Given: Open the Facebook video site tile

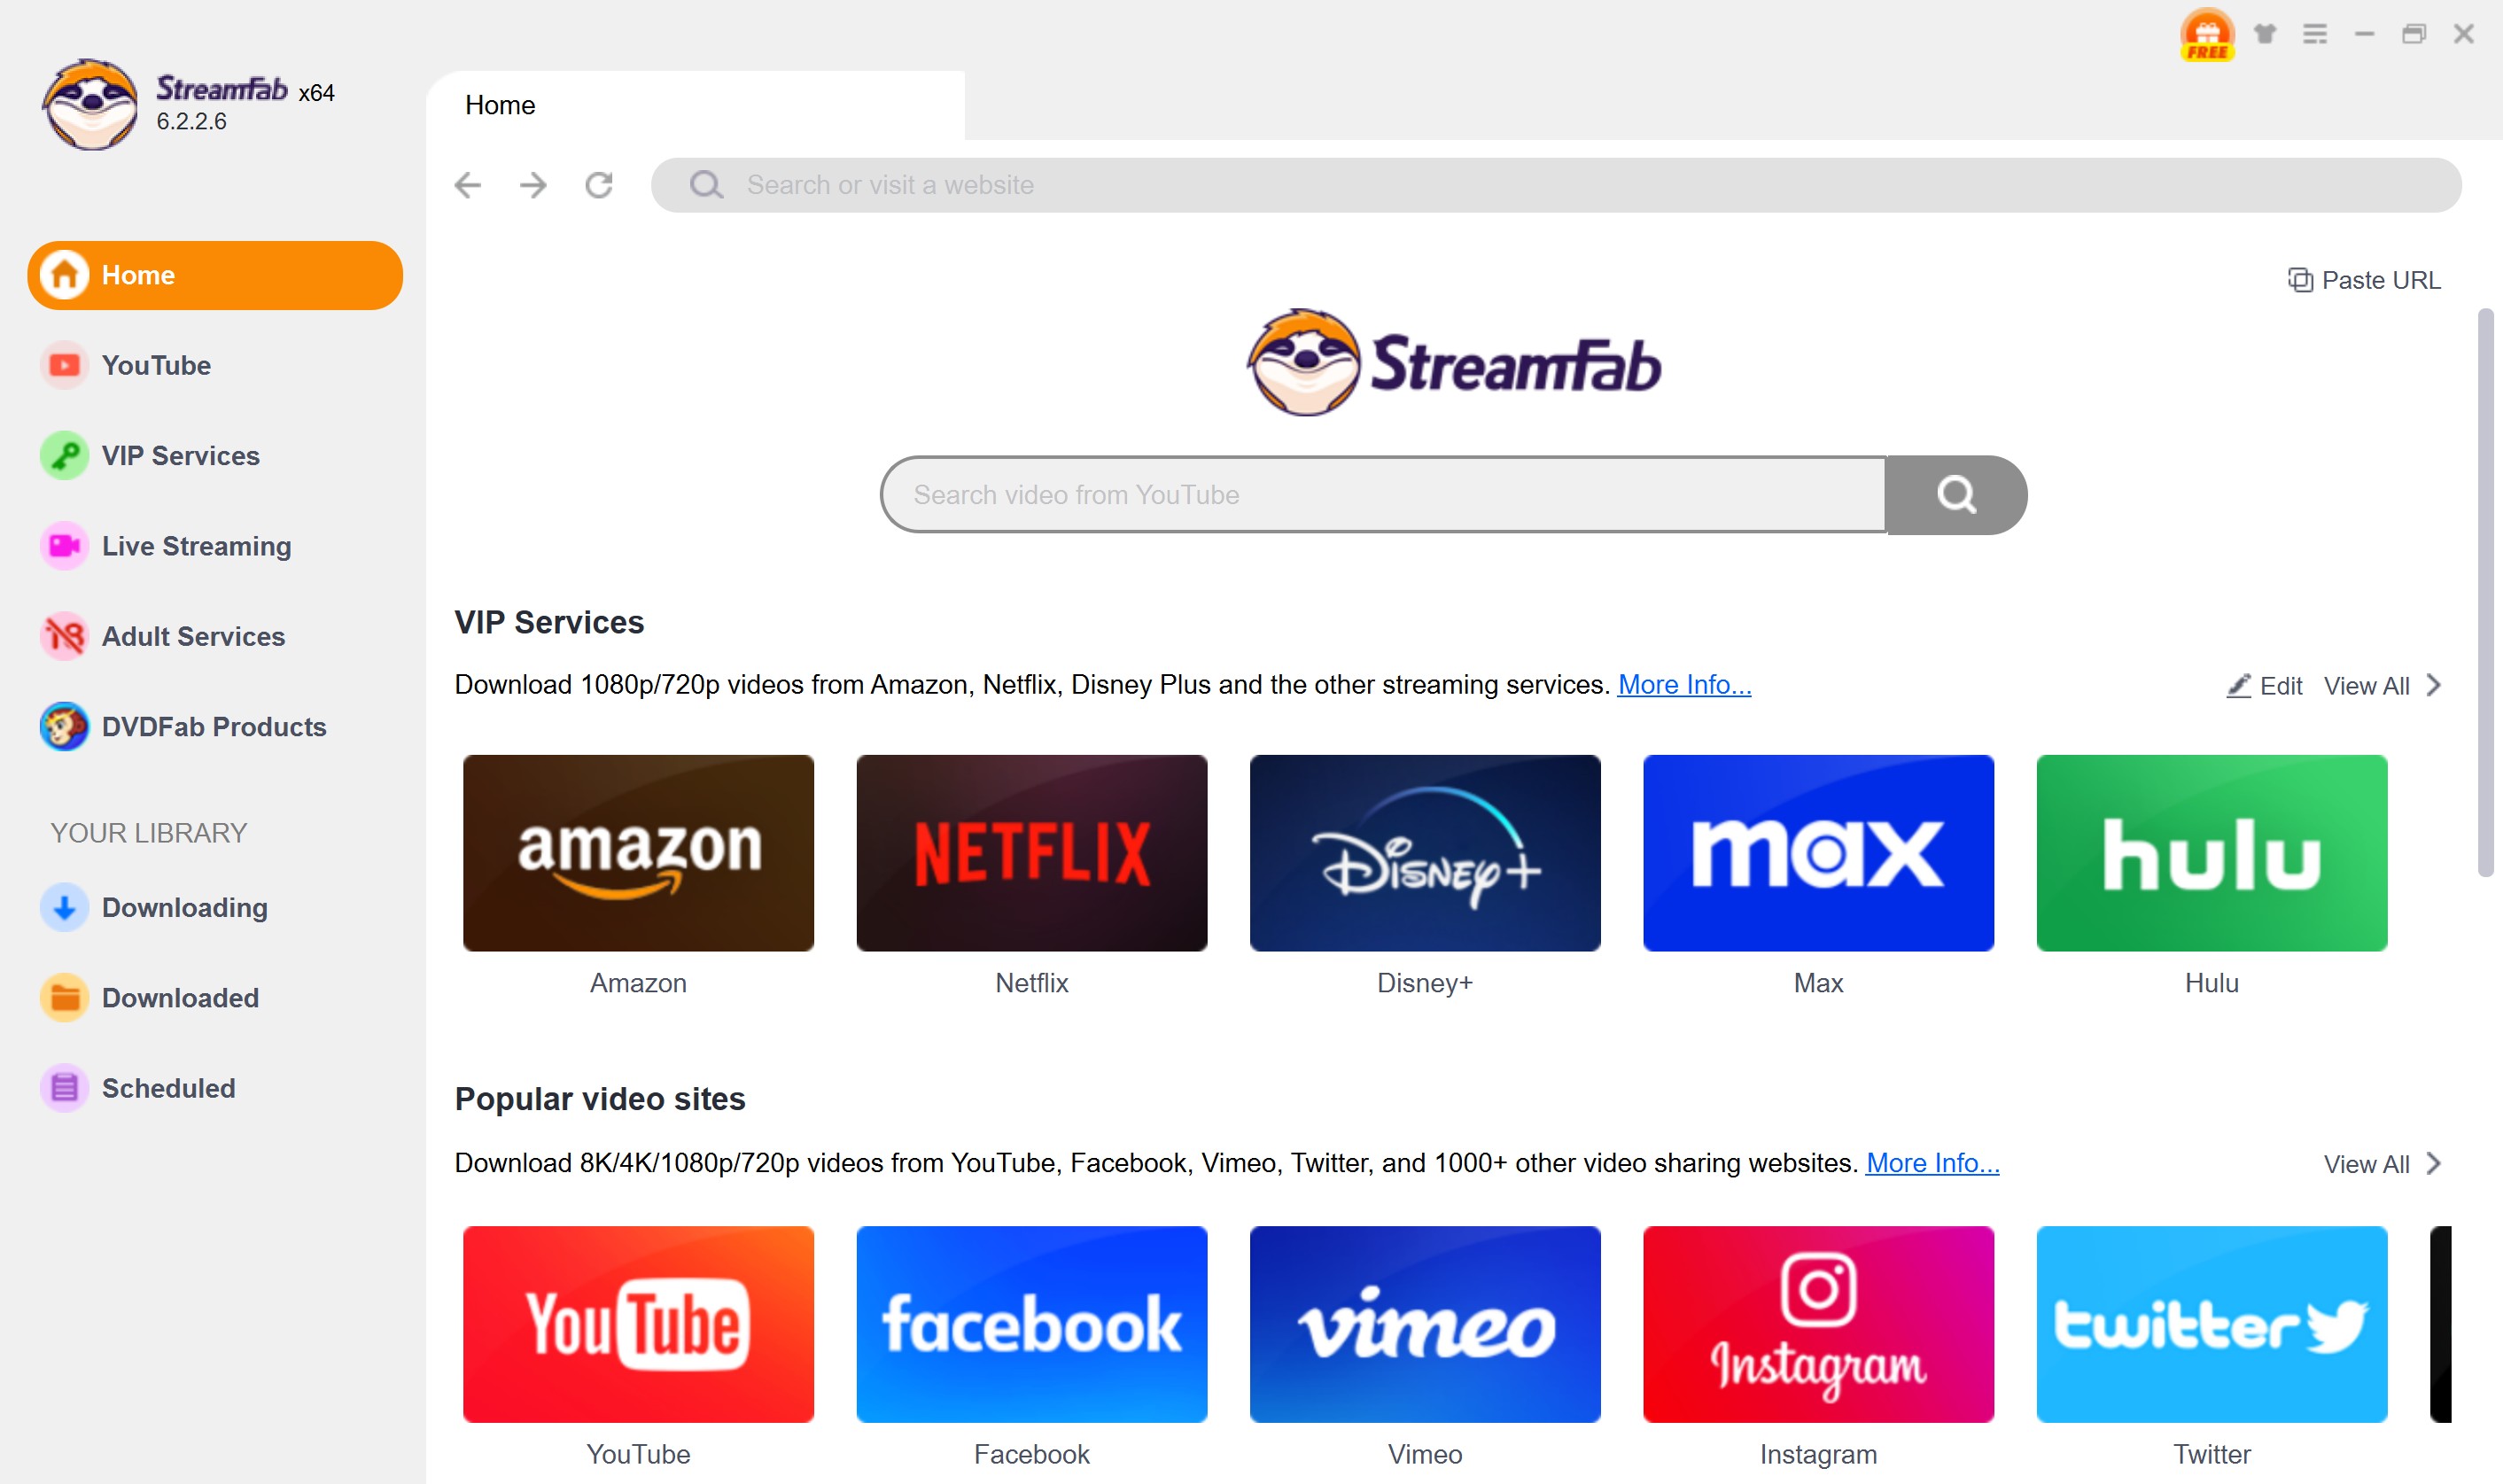Looking at the screenshot, I should pyautogui.click(x=1032, y=1324).
